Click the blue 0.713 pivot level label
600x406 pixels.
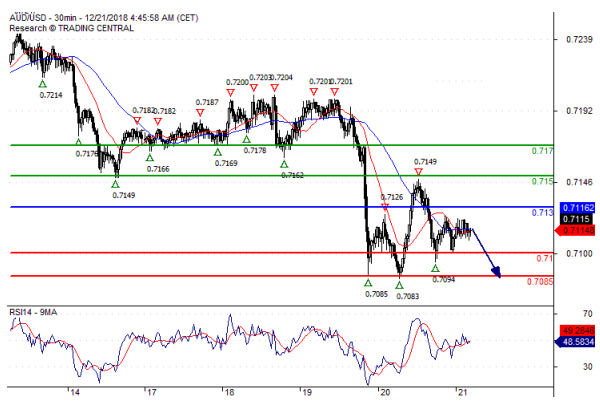point(543,213)
